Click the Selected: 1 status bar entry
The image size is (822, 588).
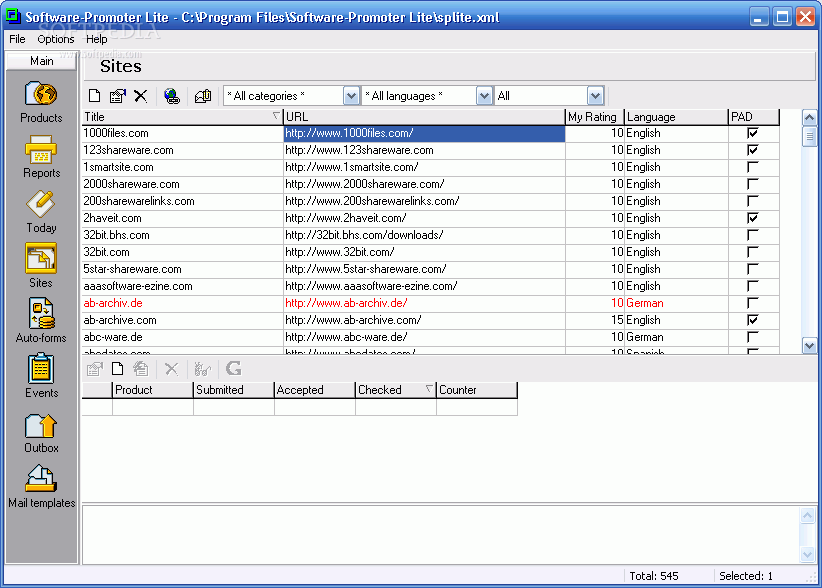coord(745,576)
